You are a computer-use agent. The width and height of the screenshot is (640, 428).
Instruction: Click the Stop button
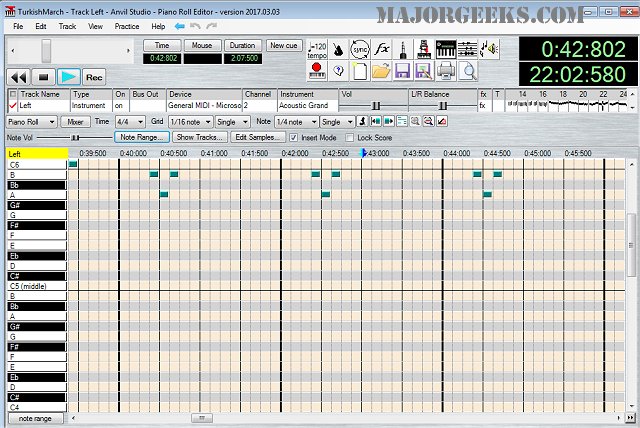(44, 77)
